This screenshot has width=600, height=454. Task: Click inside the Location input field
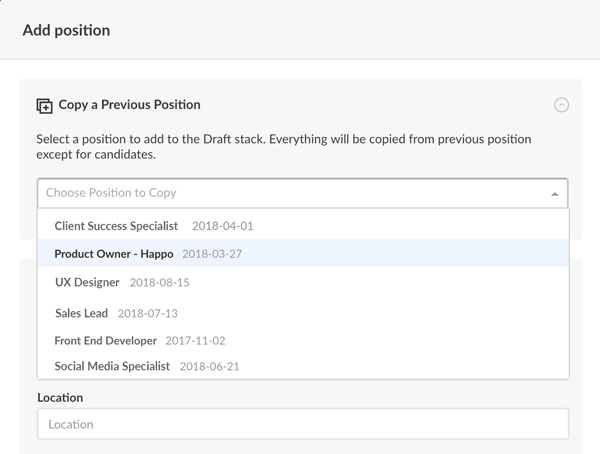(x=303, y=424)
